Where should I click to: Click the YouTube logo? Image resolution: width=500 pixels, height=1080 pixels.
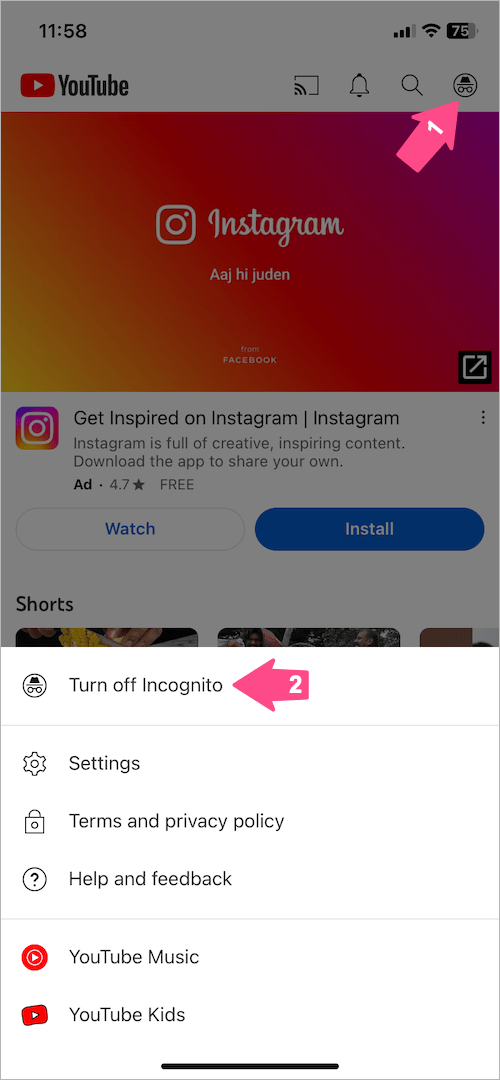(74, 86)
